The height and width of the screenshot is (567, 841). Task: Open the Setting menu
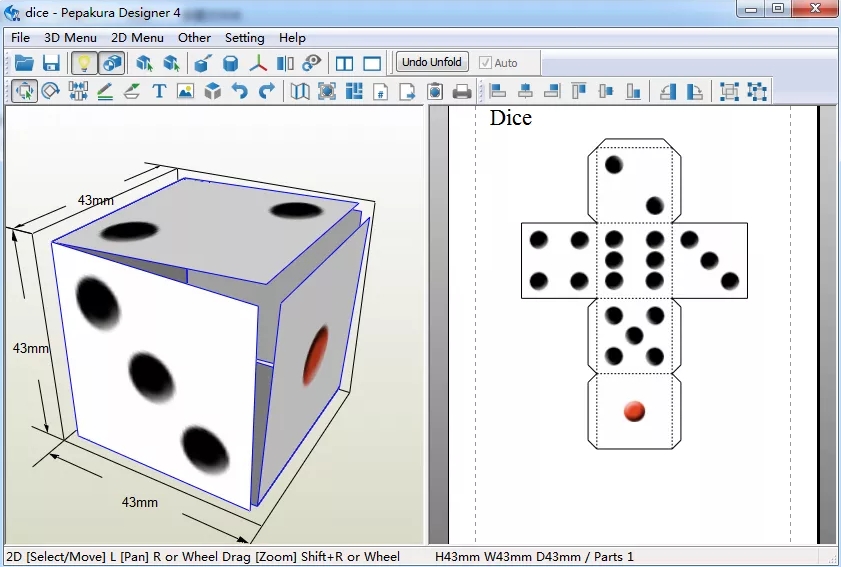(x=245, y=38)
